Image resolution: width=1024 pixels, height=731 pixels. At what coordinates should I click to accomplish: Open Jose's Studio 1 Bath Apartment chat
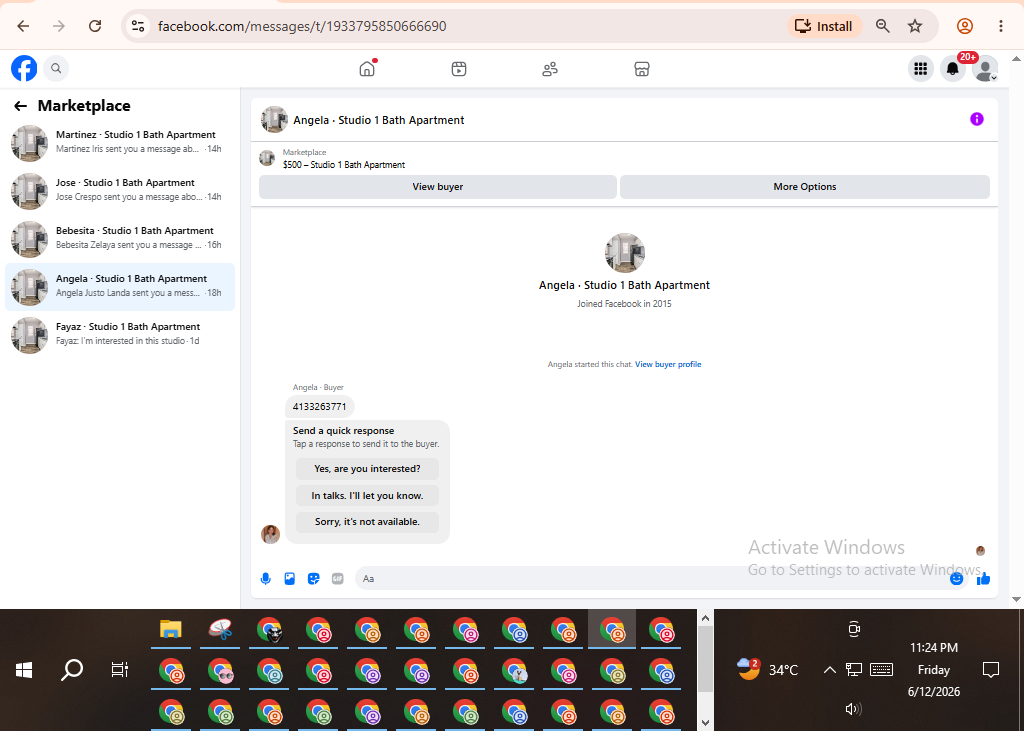120,190
